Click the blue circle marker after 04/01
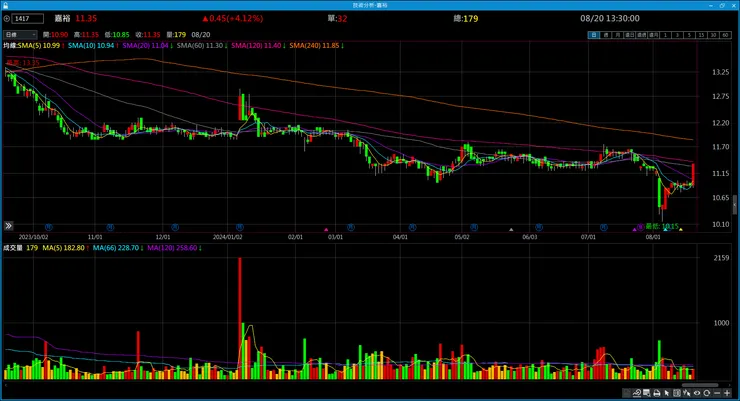Image resolution: width=740 pixels, height=401 pixels. pos(412,227)
